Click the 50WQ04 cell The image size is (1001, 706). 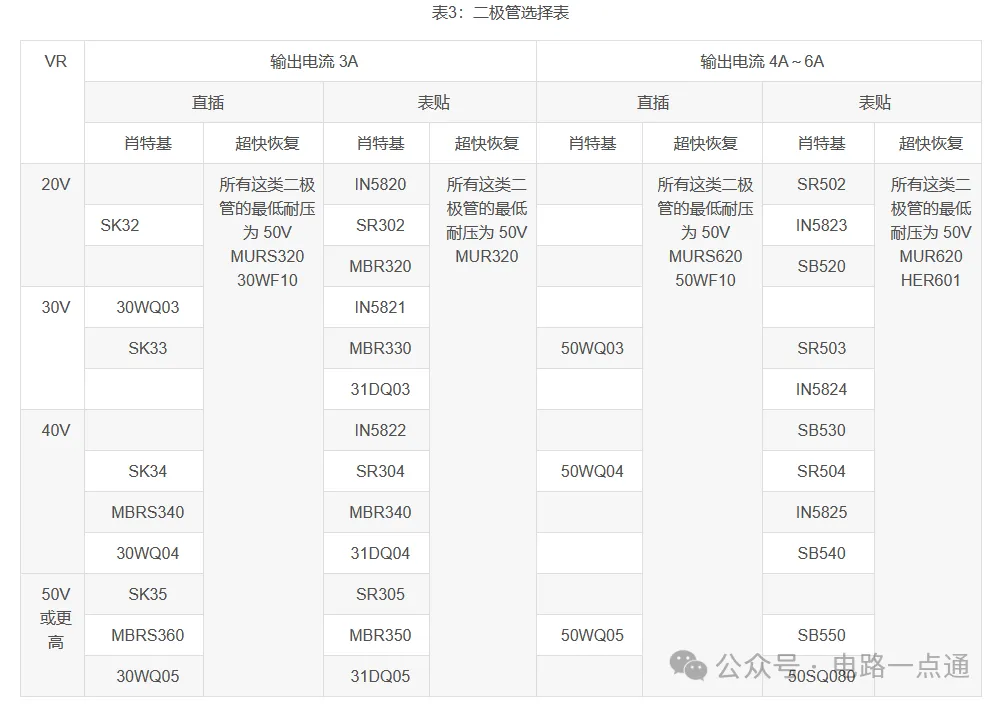pyautogui.click(x=590, y=471)
